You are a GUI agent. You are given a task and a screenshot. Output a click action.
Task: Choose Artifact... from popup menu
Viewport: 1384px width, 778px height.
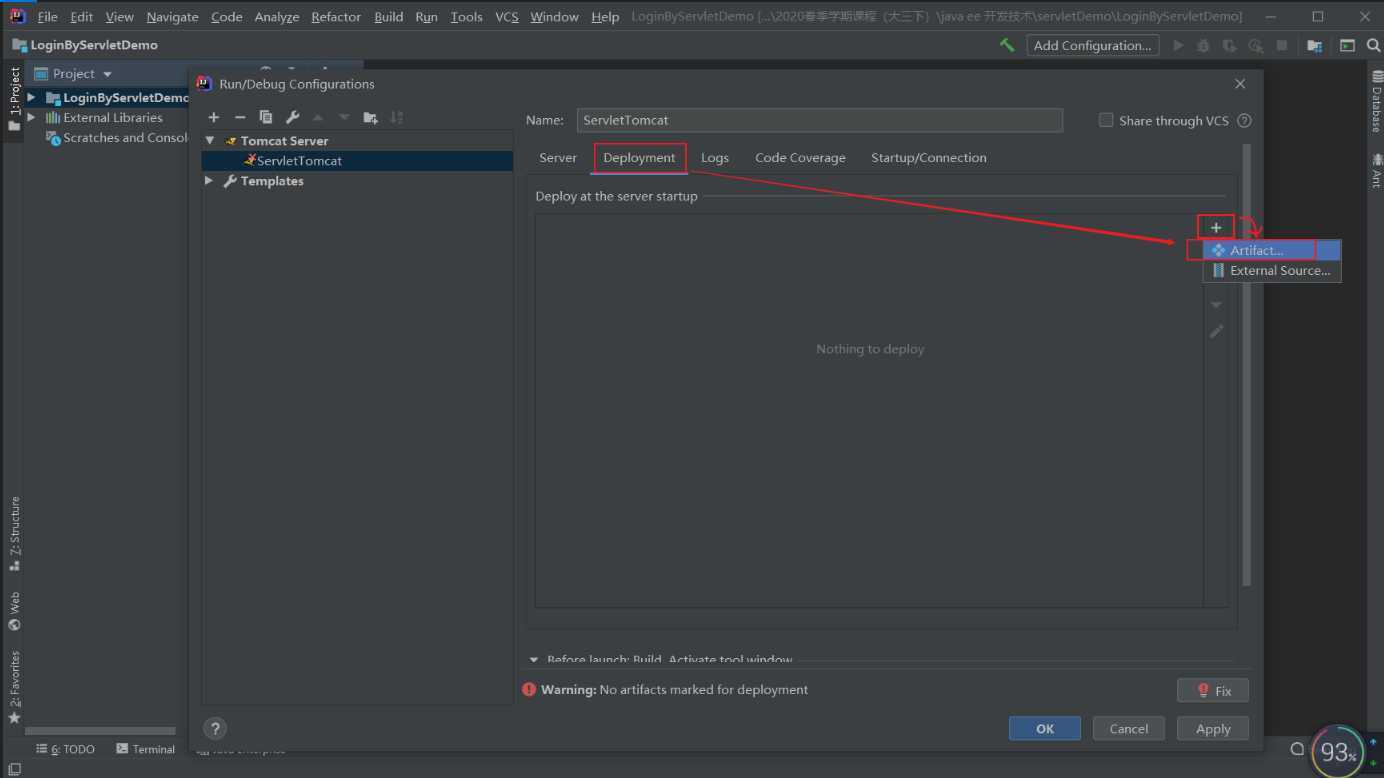tap(1272, 251)
